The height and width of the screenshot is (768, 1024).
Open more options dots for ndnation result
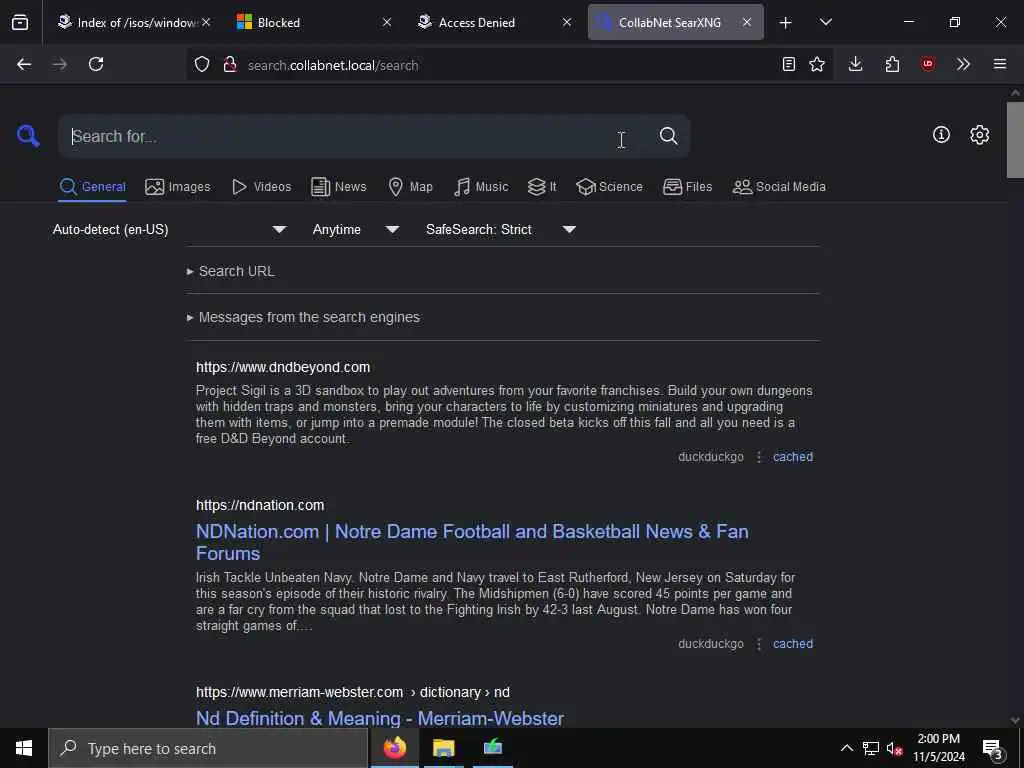pyautogui.click(x=758, y=643)
